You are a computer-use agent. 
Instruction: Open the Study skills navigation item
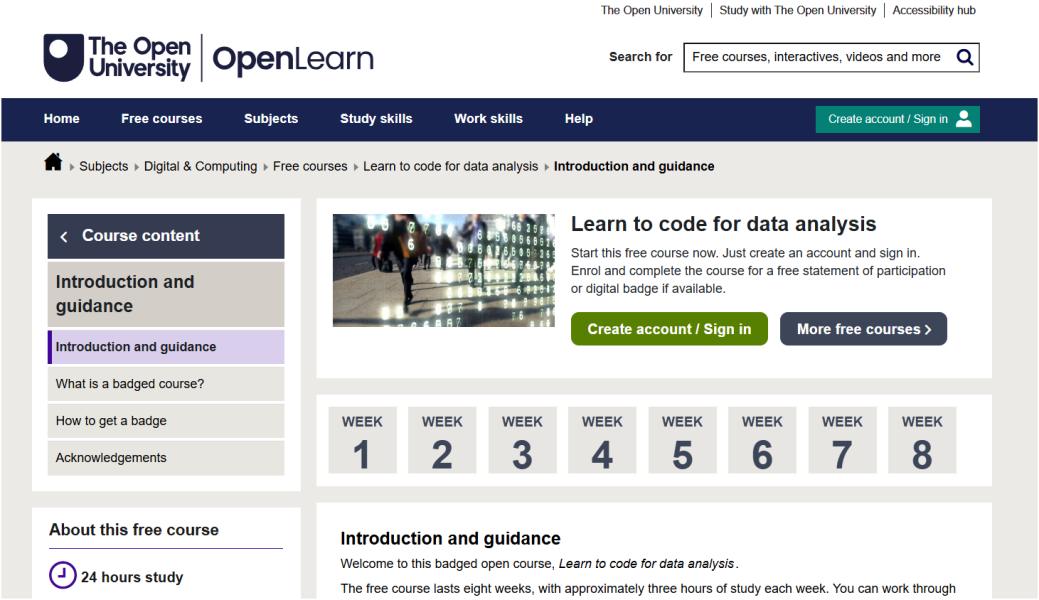tap(376, 119)
